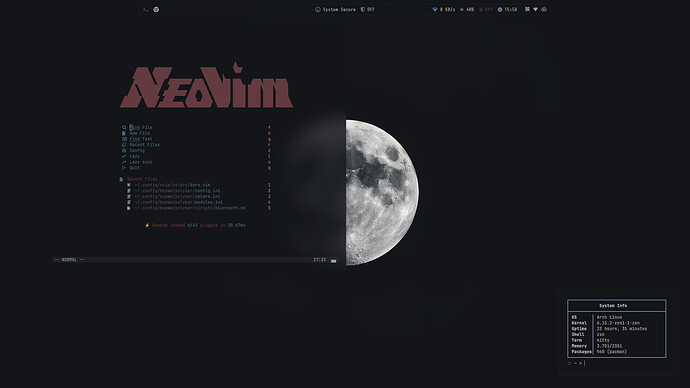Screen dimensions: 690x388
Task: Click the icon beside the Recent Files menu entry
Action: click(x=124, y=144)
